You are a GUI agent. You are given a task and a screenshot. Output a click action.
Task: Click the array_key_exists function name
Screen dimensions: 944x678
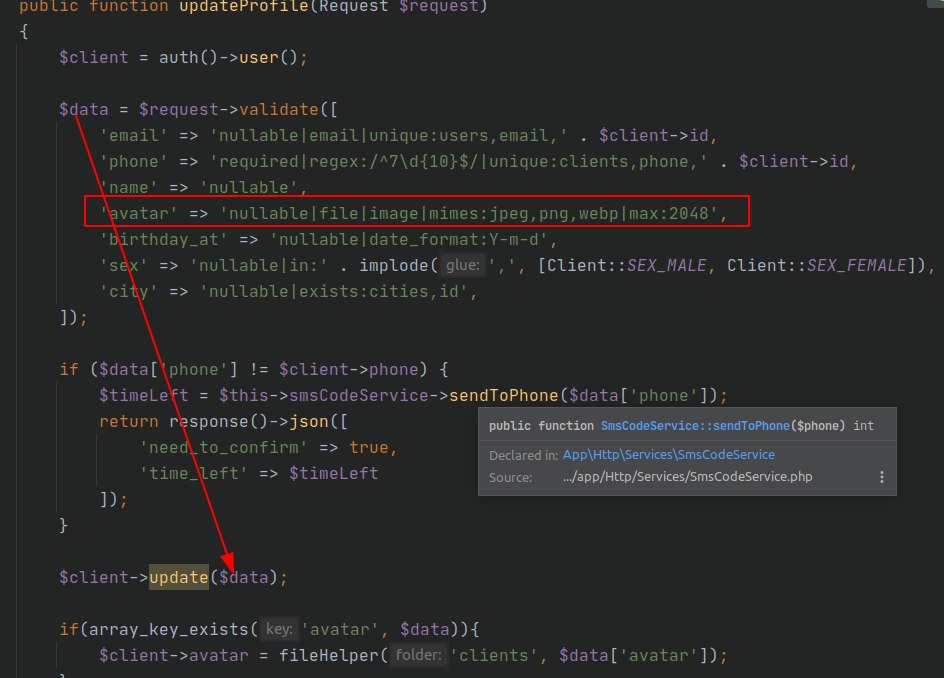[169, 629]
